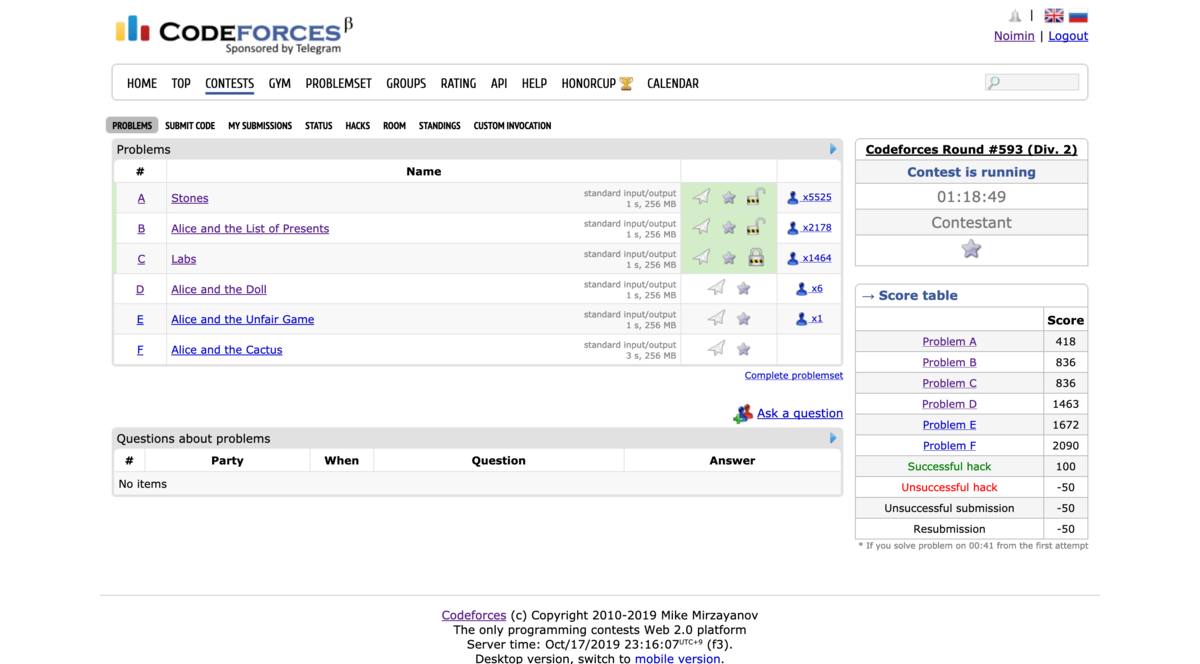Open the Noimin profile link
This screenshot has height=664, width=1200.
tap(1014, 36)
